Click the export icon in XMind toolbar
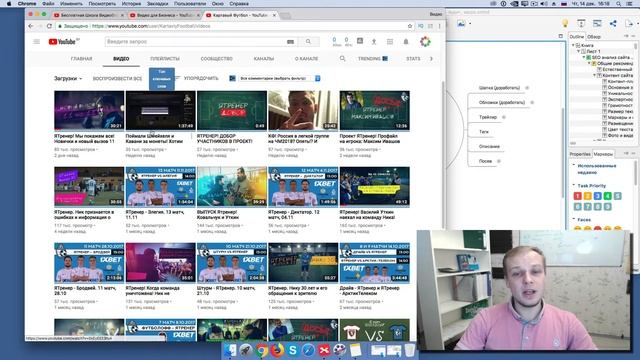 (x=629, y=24)
